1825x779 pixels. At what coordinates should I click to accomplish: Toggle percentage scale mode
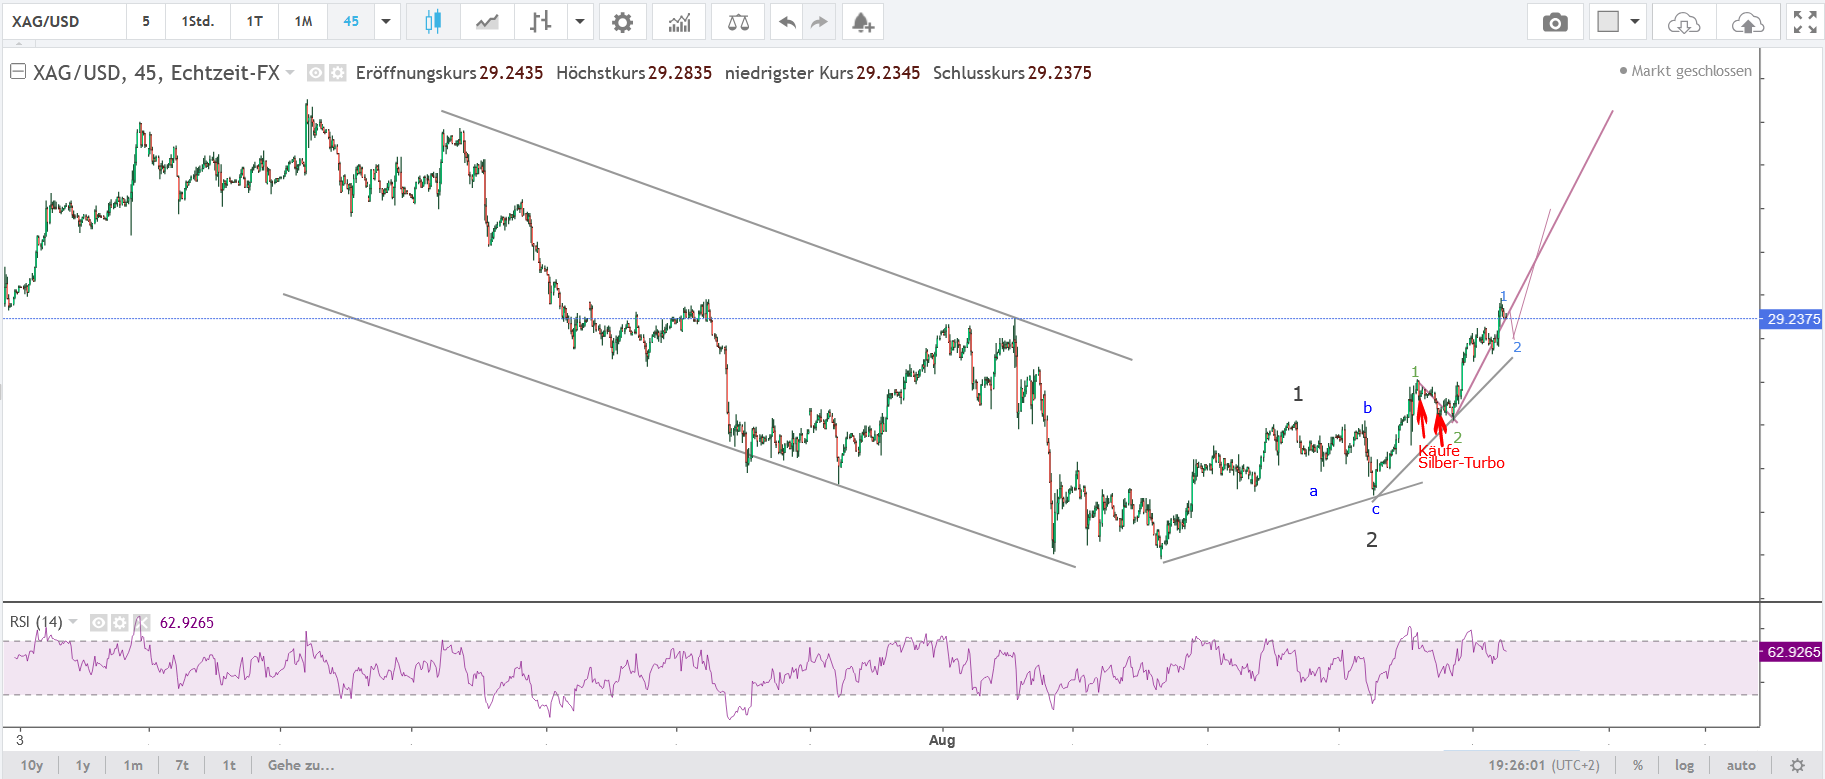1638,765
